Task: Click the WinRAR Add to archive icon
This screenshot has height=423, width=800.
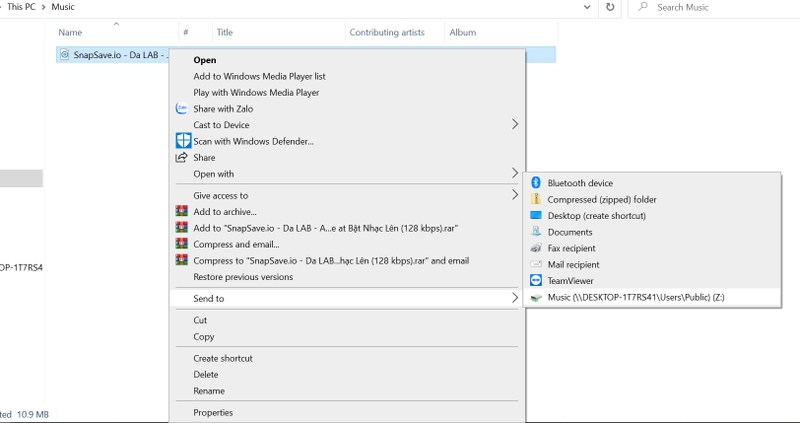Action: 181,212
